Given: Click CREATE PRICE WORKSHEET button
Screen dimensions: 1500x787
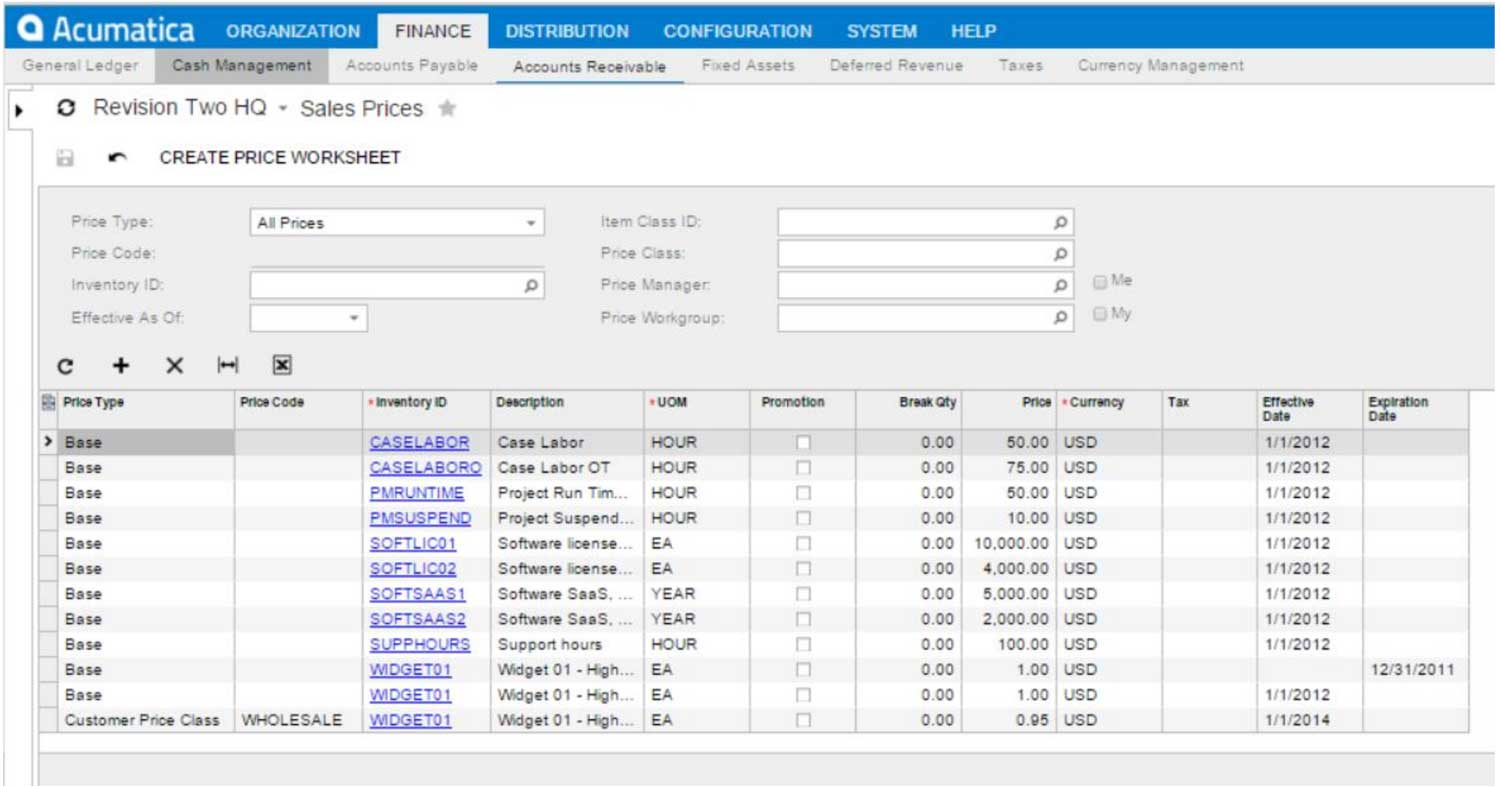Looking at the screenshot, I should point(280,158).
